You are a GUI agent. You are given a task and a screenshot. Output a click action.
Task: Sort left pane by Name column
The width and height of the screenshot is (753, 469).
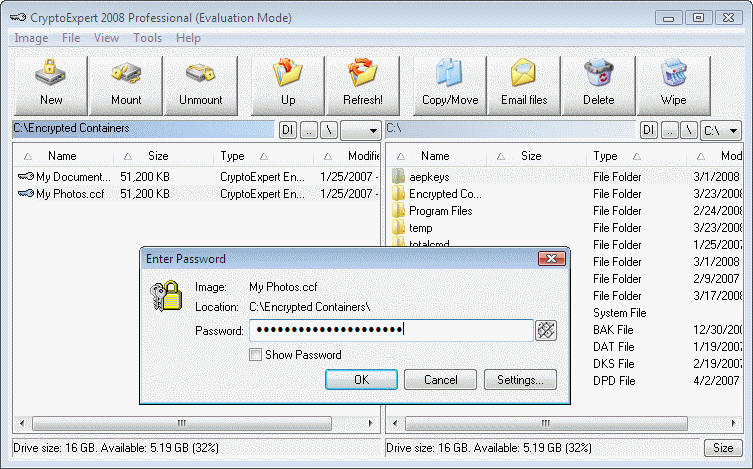point(62,156)
